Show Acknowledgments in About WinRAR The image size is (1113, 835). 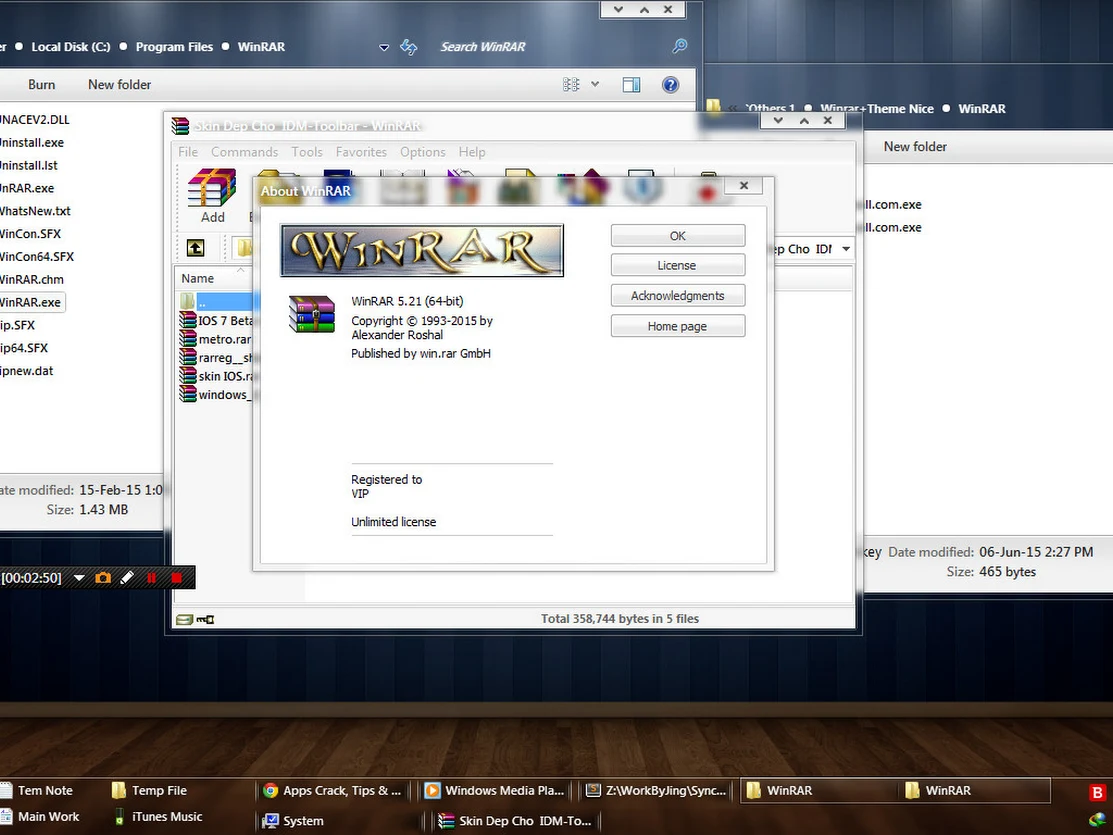click(x=678, y=295)
